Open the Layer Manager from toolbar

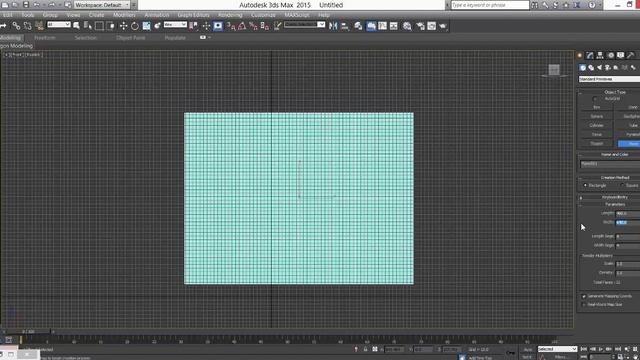click(358, 26)
